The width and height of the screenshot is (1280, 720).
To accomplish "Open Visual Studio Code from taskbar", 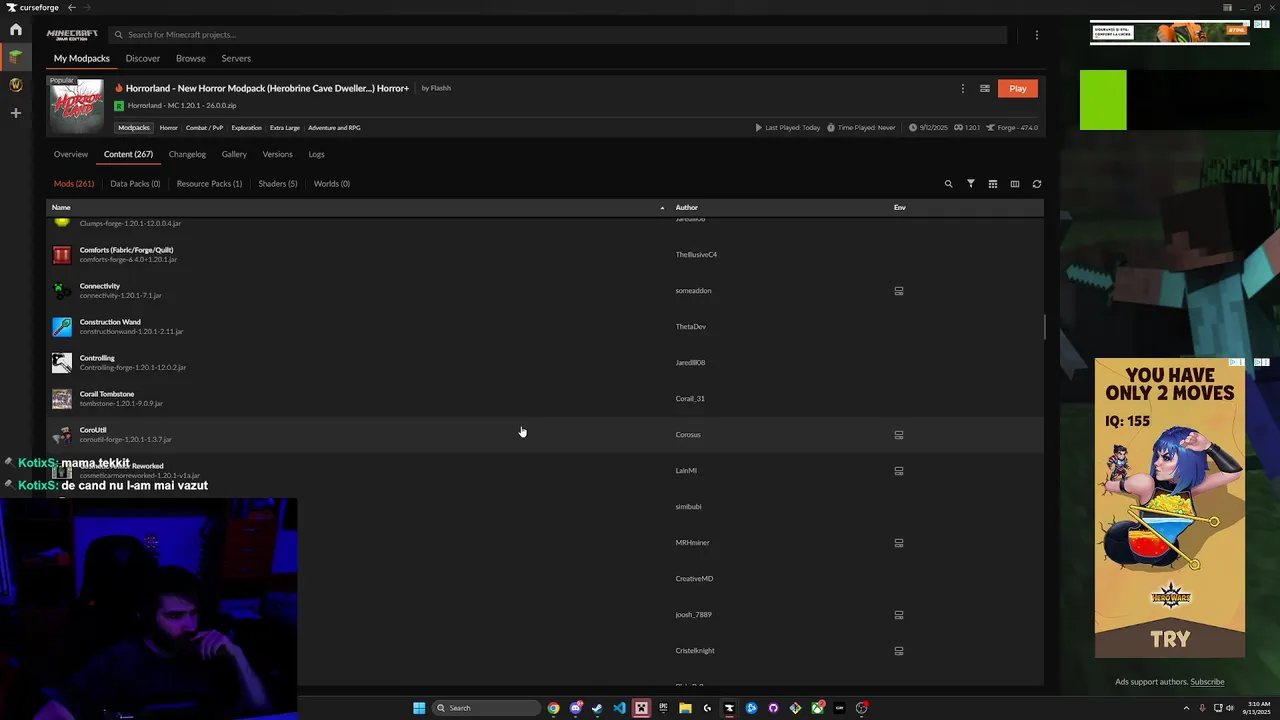I will pyautogui.click(x=619, y=708).
